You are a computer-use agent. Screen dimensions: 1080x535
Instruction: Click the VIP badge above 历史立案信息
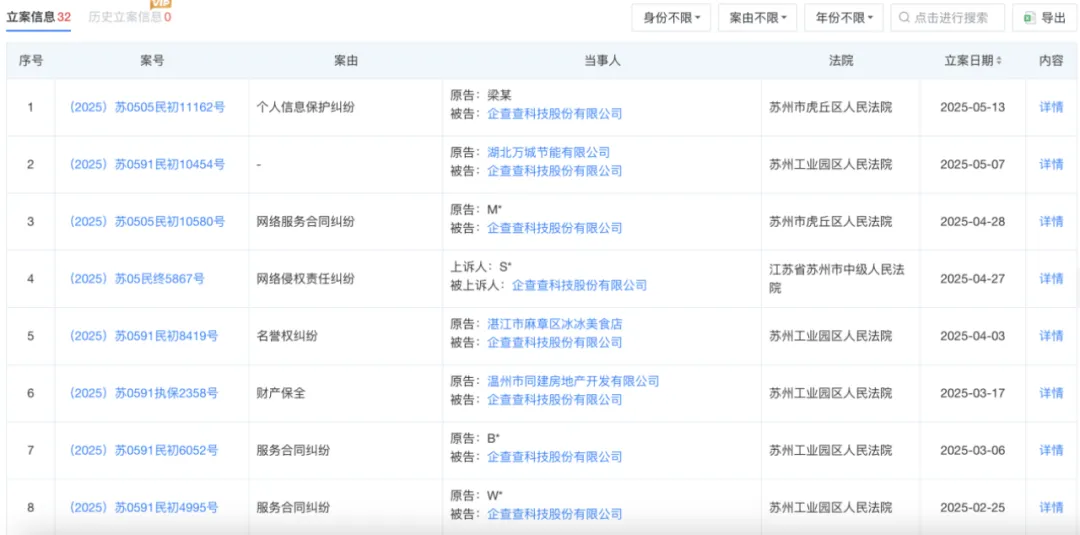click(x=160, y=3)
